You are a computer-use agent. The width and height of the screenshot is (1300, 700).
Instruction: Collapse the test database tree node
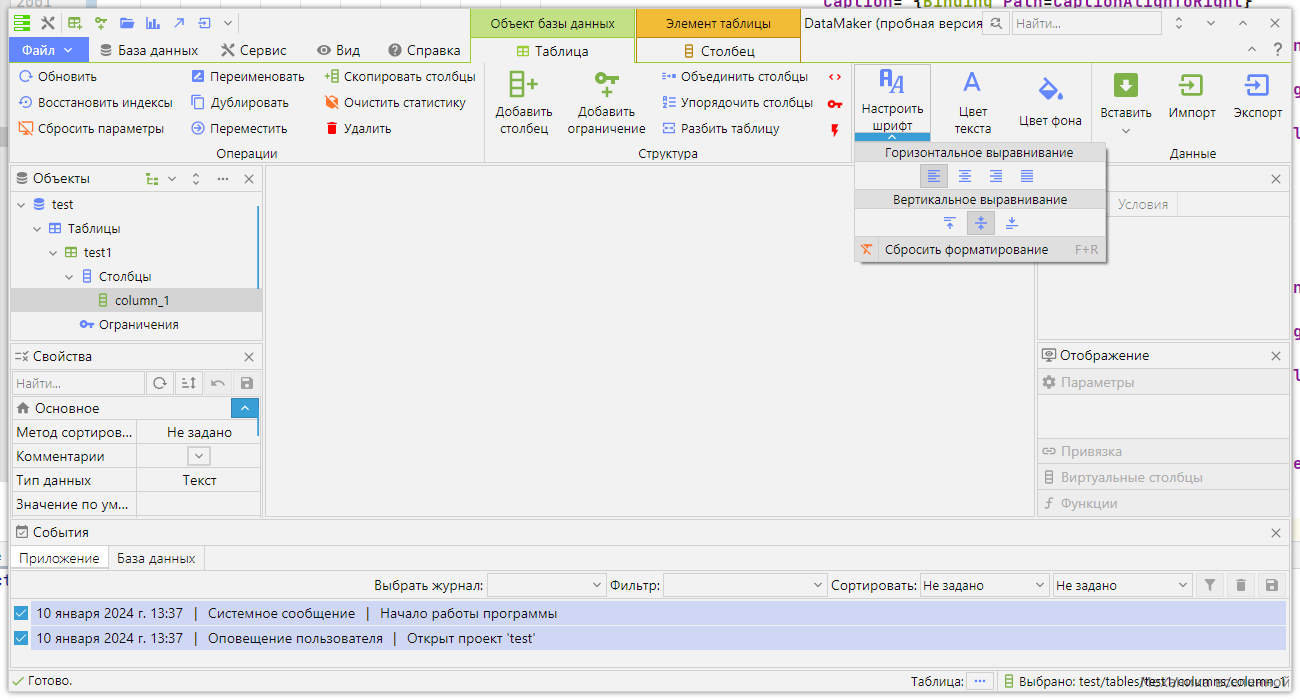click(x=22, y=204)
